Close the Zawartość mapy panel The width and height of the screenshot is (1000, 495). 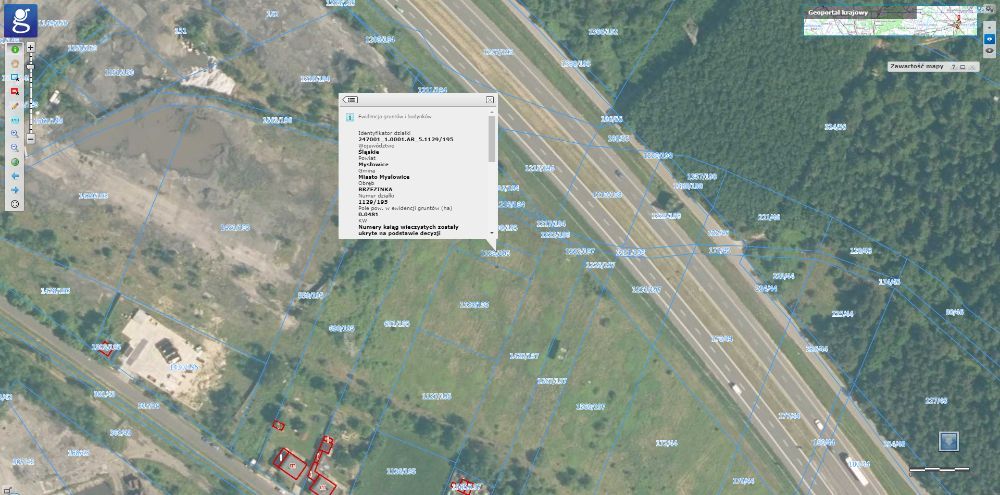(972, 67)
